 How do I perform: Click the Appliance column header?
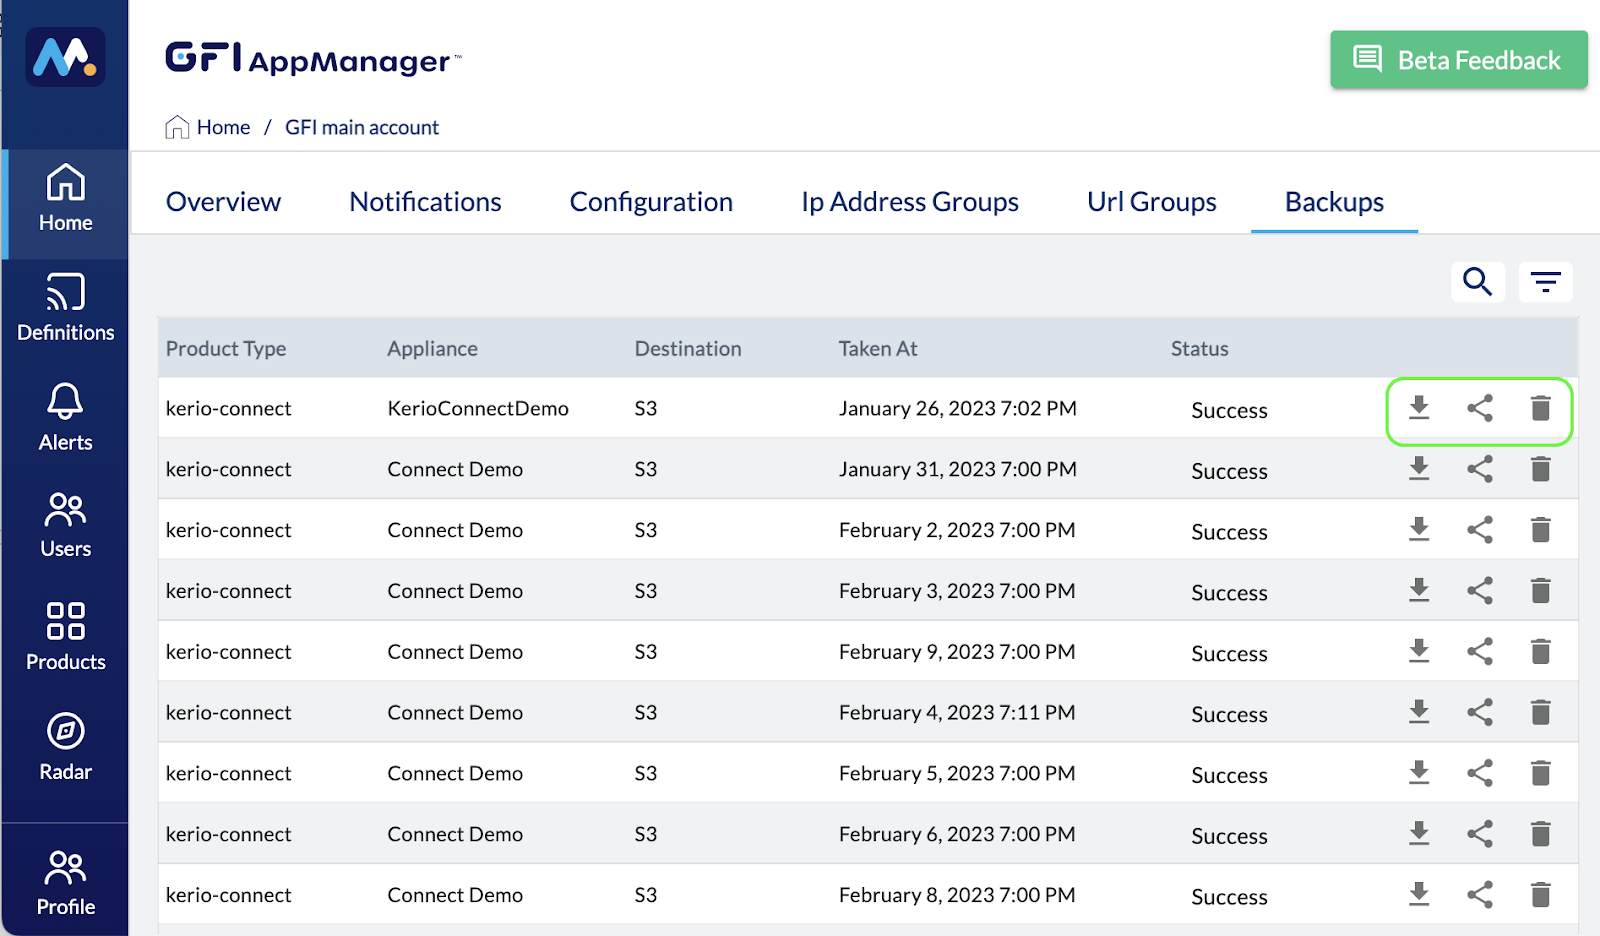coord(432,349)
